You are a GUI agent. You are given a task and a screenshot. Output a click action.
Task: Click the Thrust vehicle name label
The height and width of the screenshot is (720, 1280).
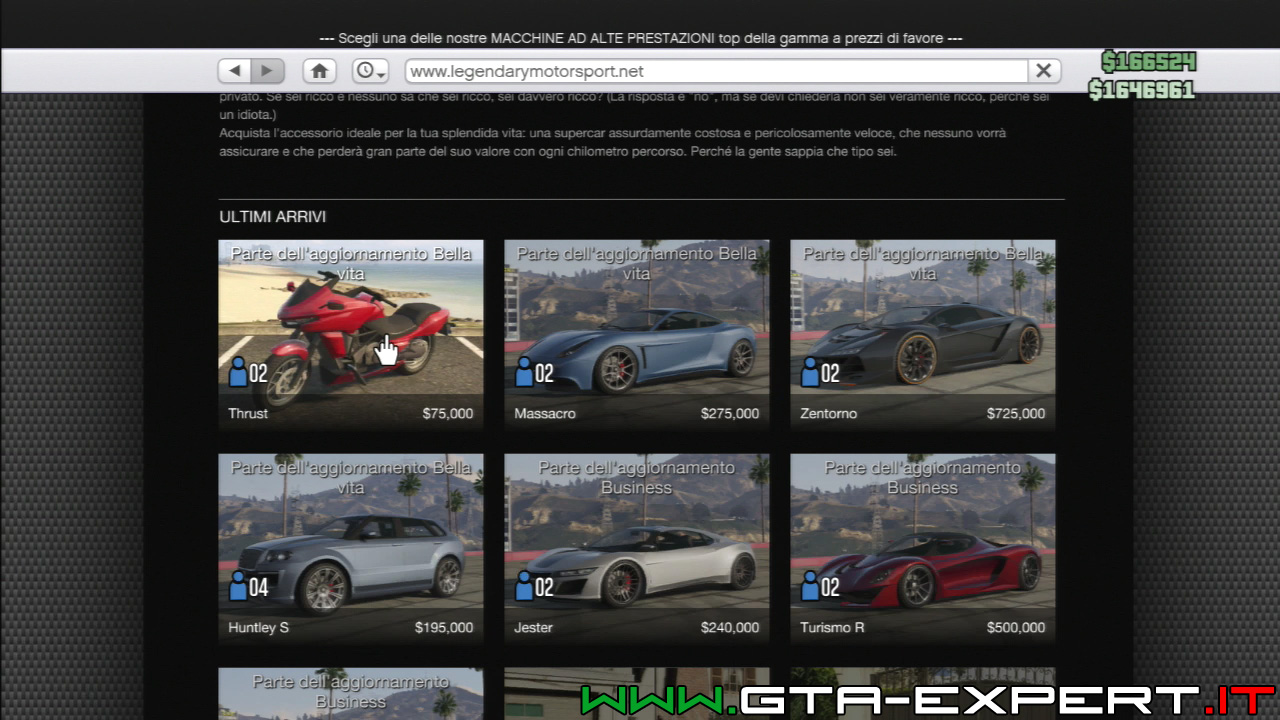tap(248, 413)
